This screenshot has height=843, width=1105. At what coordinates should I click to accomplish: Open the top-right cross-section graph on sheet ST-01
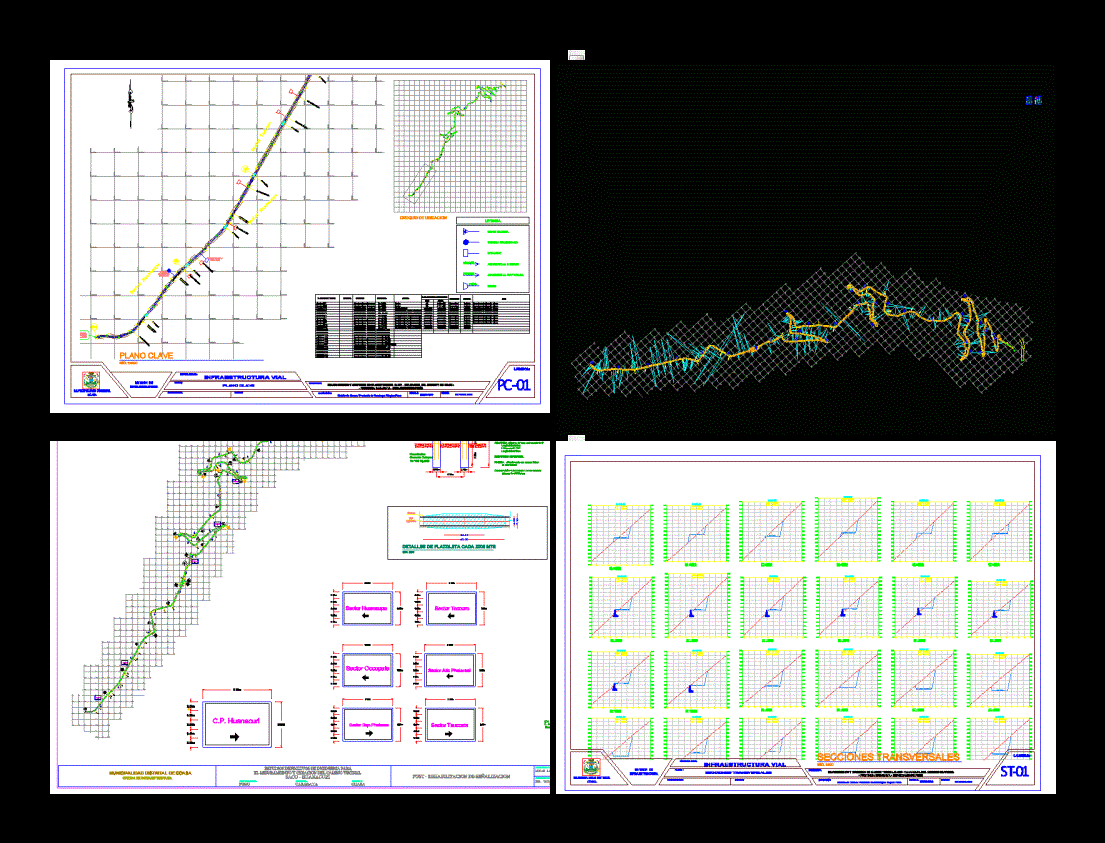click(1000, 531)
